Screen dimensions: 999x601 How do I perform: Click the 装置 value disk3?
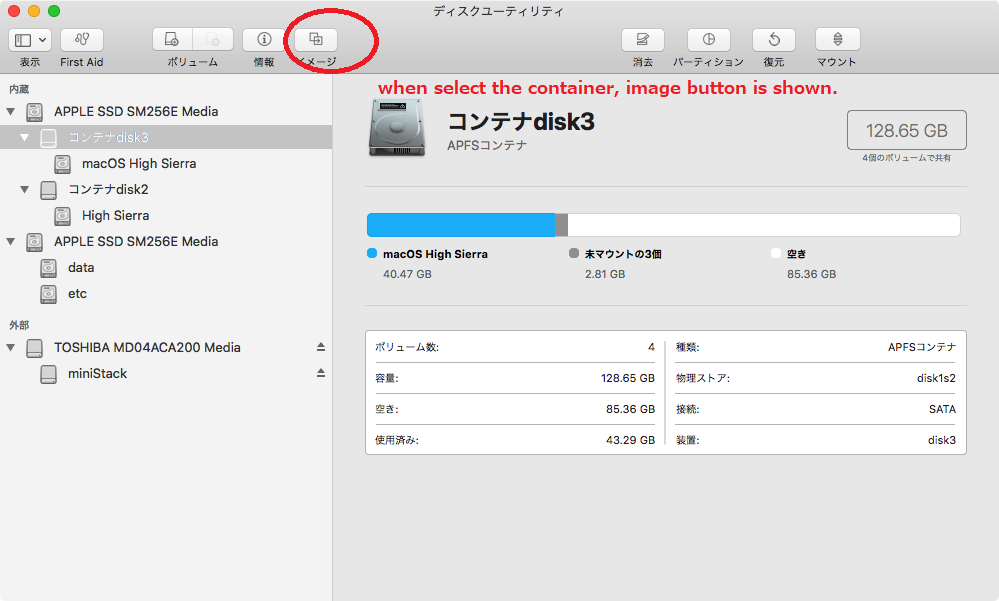pos(942,440)
